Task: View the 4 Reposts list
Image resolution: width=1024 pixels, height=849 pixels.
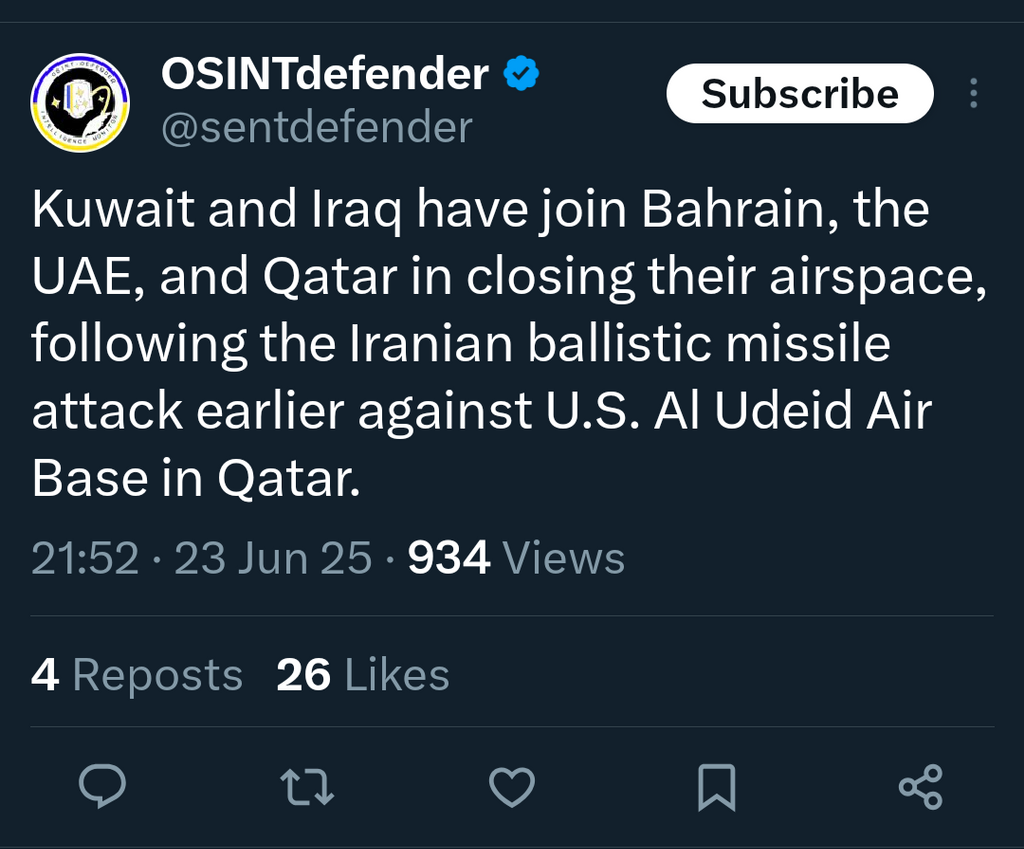Action: [x=136, y=675]
